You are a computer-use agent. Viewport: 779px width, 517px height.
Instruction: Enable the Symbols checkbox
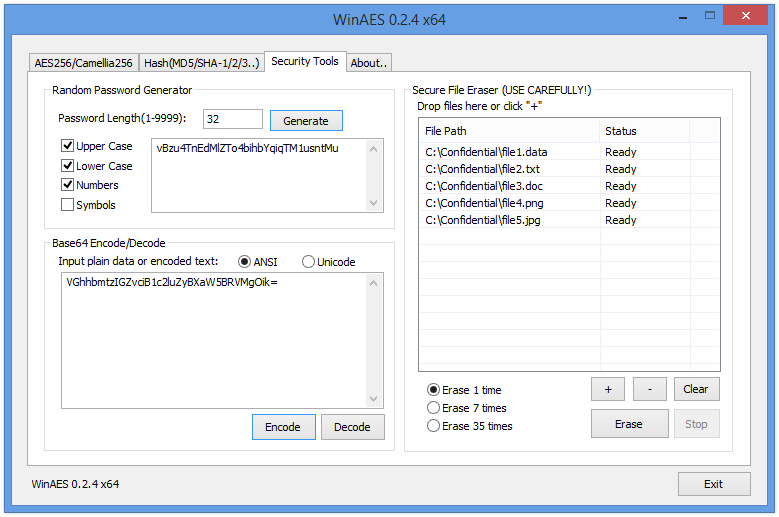67,205
